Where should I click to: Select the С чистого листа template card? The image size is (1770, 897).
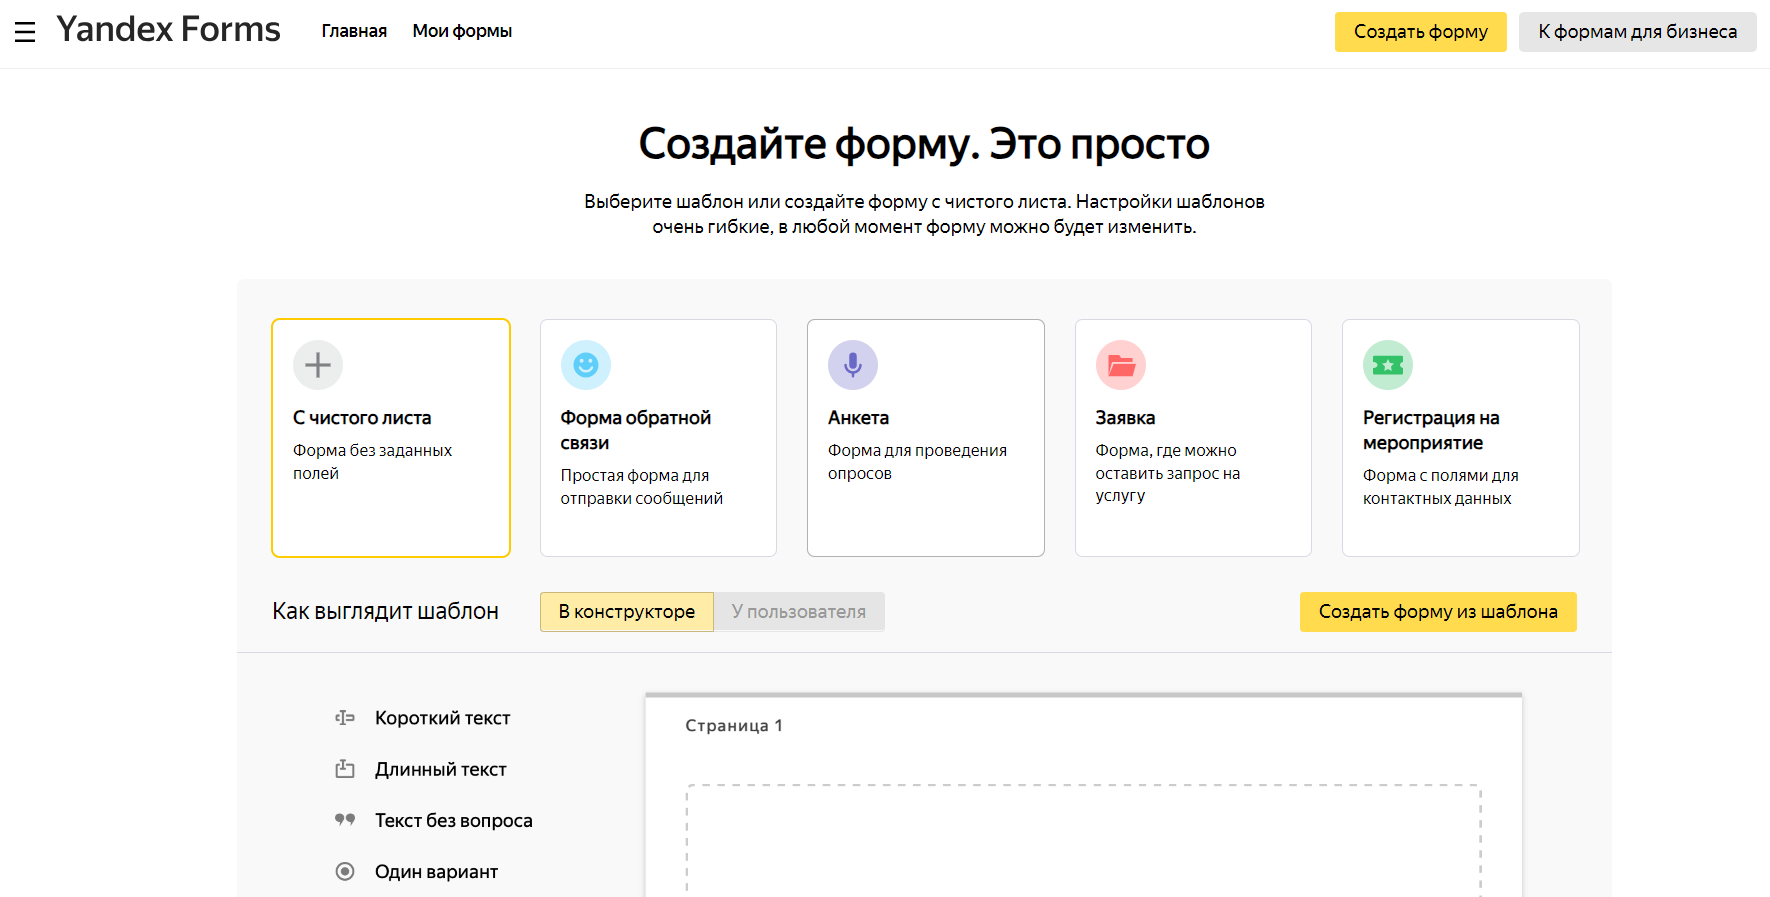(x=391, y=438)
